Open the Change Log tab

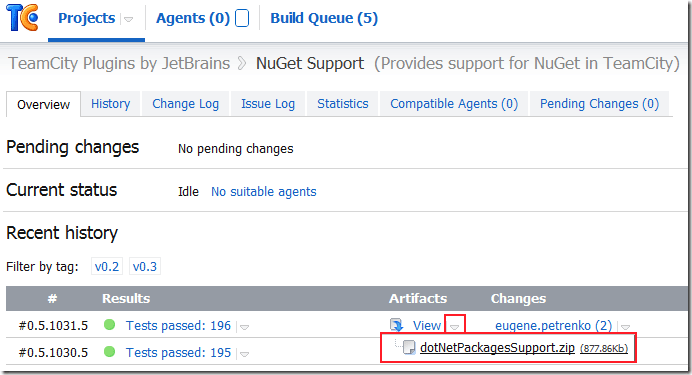pos(185,104)
